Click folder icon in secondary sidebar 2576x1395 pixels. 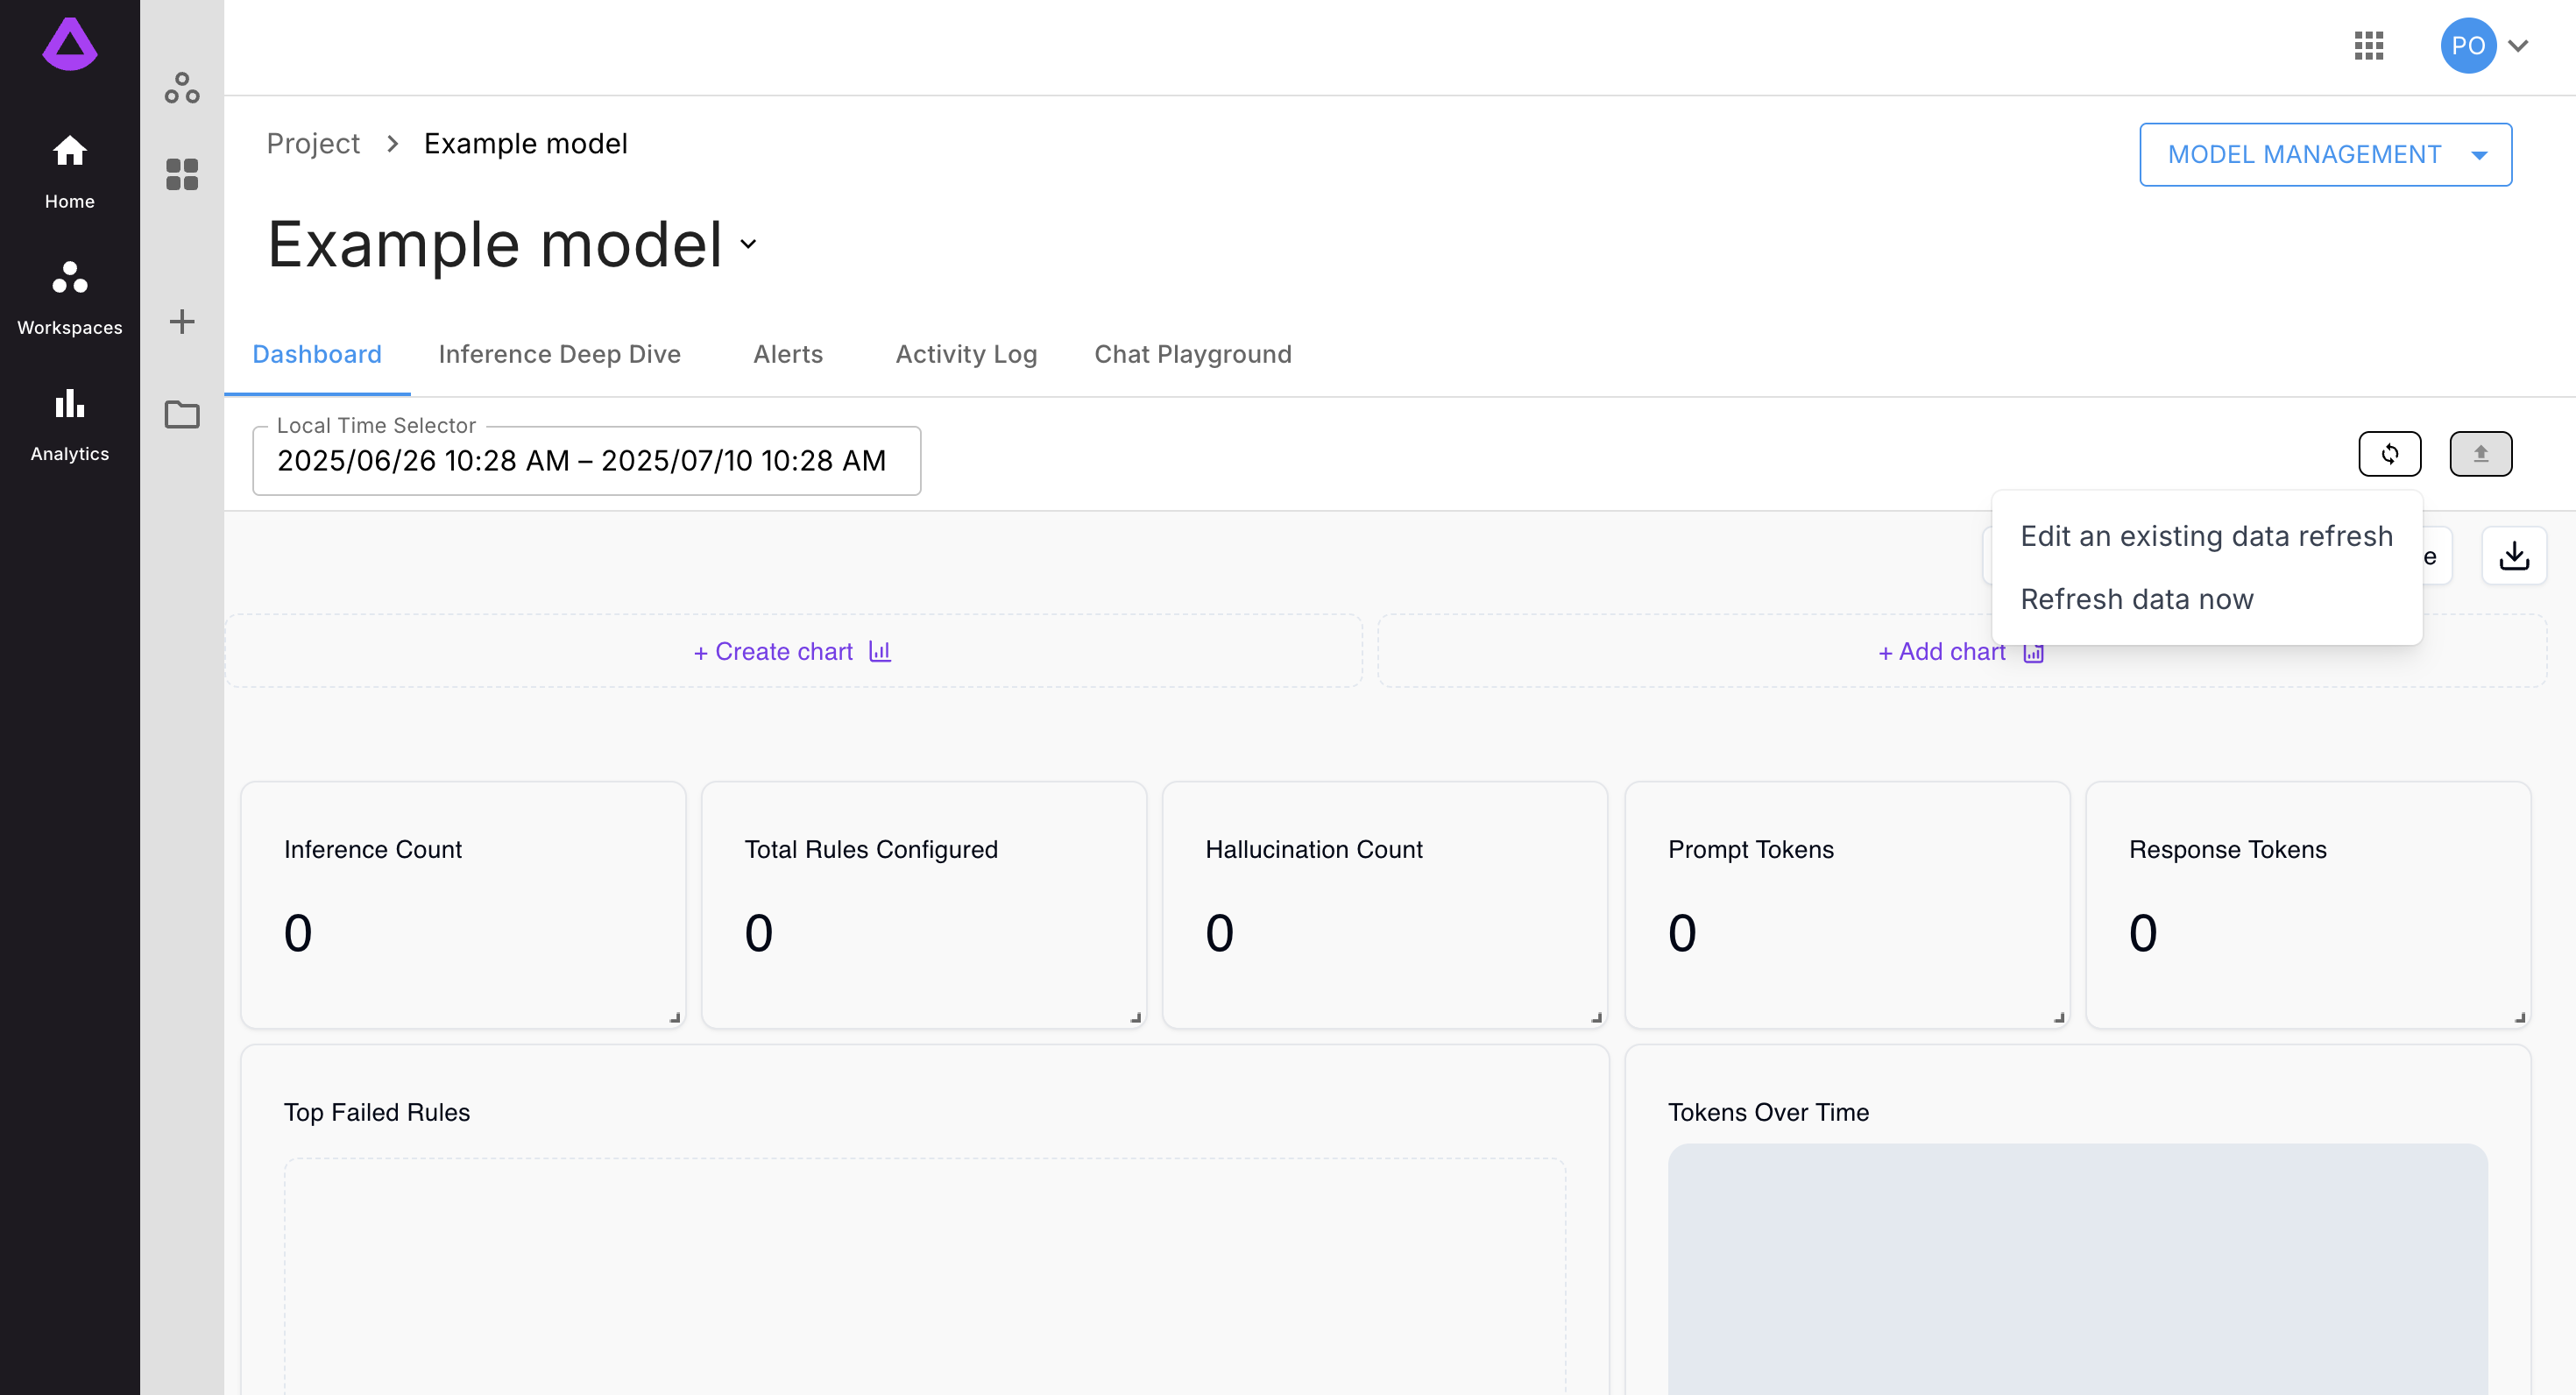click(x=182, y=414)
